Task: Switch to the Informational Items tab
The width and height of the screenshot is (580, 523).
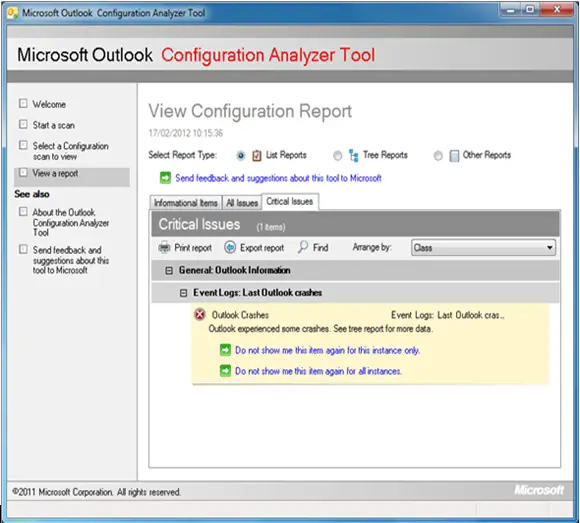Action: point(186,203)
